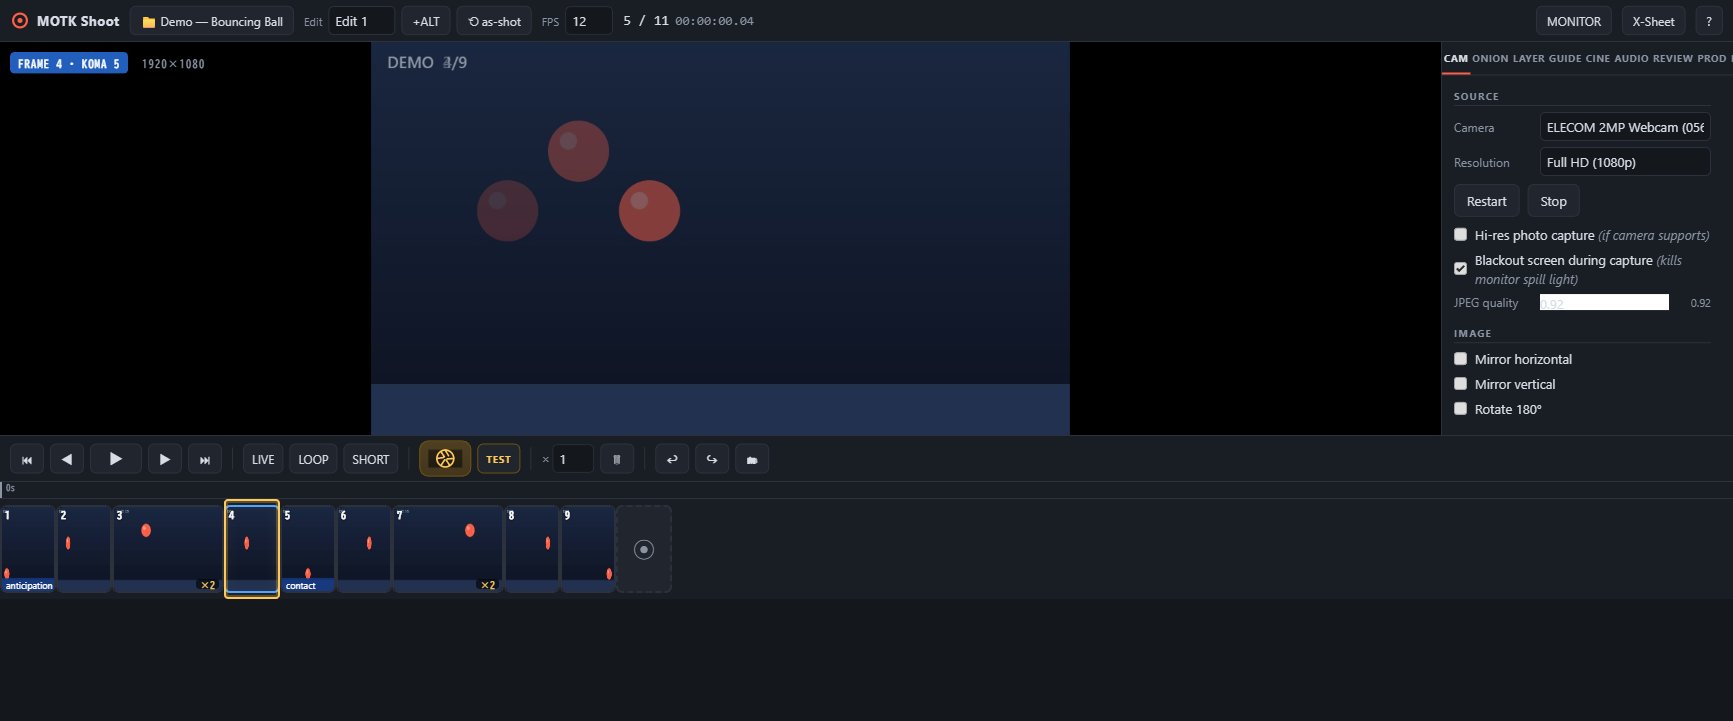Open the Resolution dropdown
Image resolution: width=1733 pixels, height=721 pixels.
[1625, 162]
